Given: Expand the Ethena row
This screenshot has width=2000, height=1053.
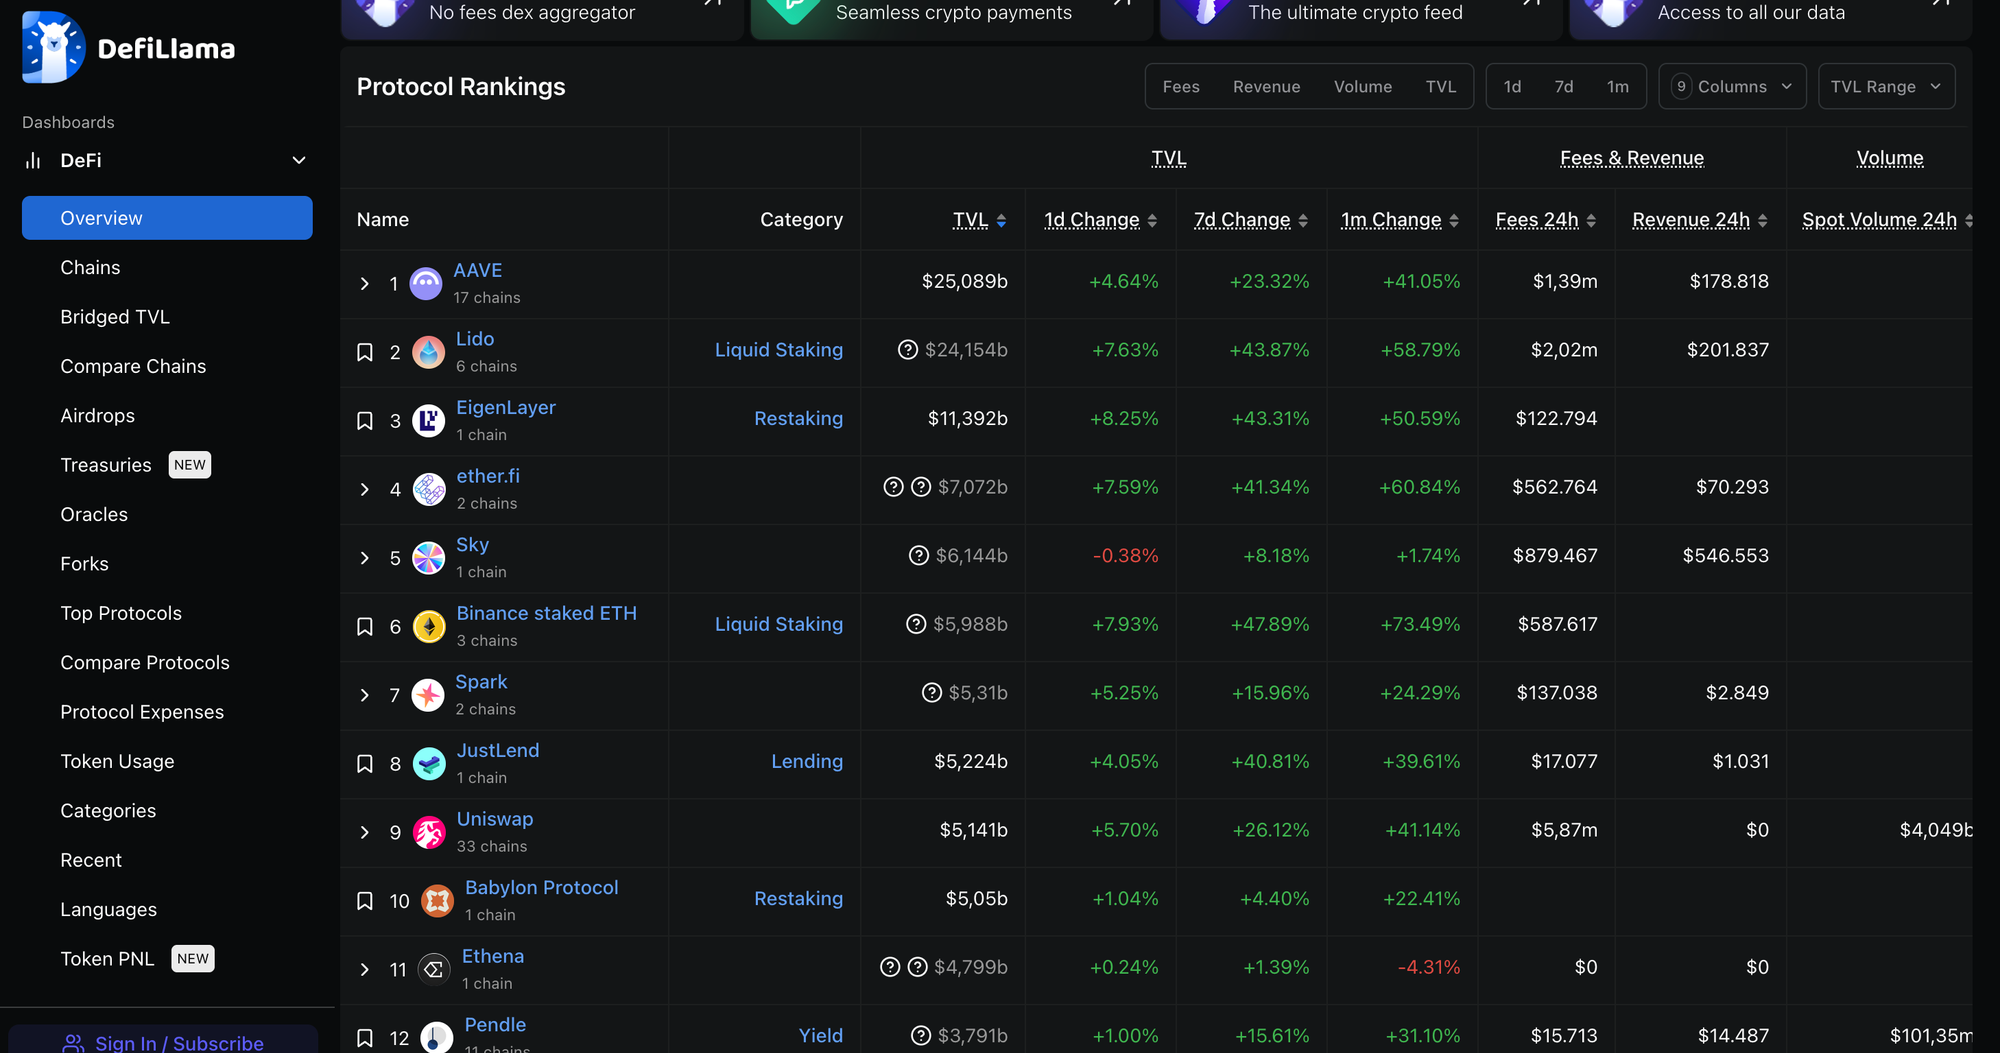Looking at the screenshot, I should (365, 970).
